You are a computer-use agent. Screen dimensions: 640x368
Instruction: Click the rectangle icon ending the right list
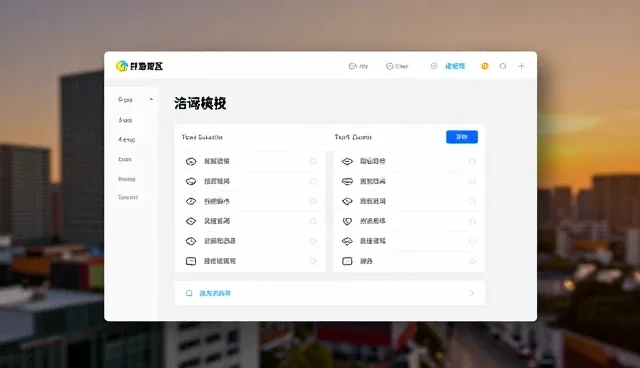[x=347, y=261]
